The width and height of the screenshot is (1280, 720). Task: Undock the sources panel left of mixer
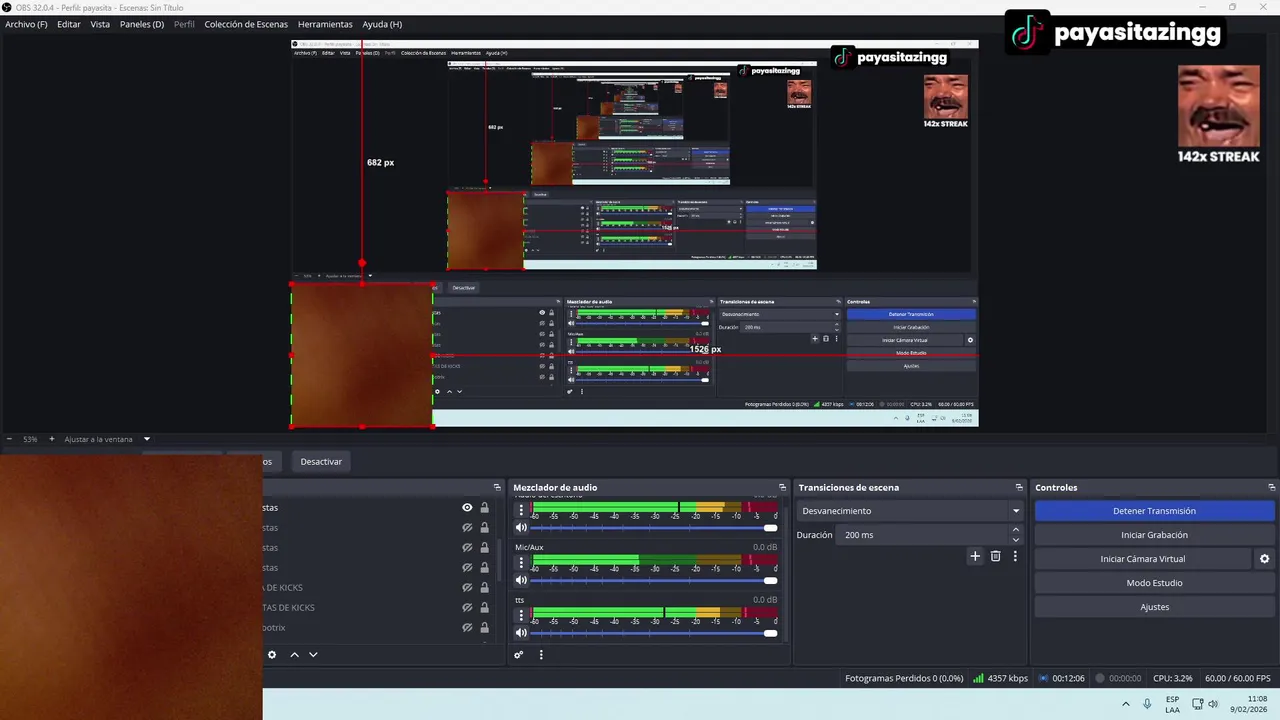tap(497, 487)
